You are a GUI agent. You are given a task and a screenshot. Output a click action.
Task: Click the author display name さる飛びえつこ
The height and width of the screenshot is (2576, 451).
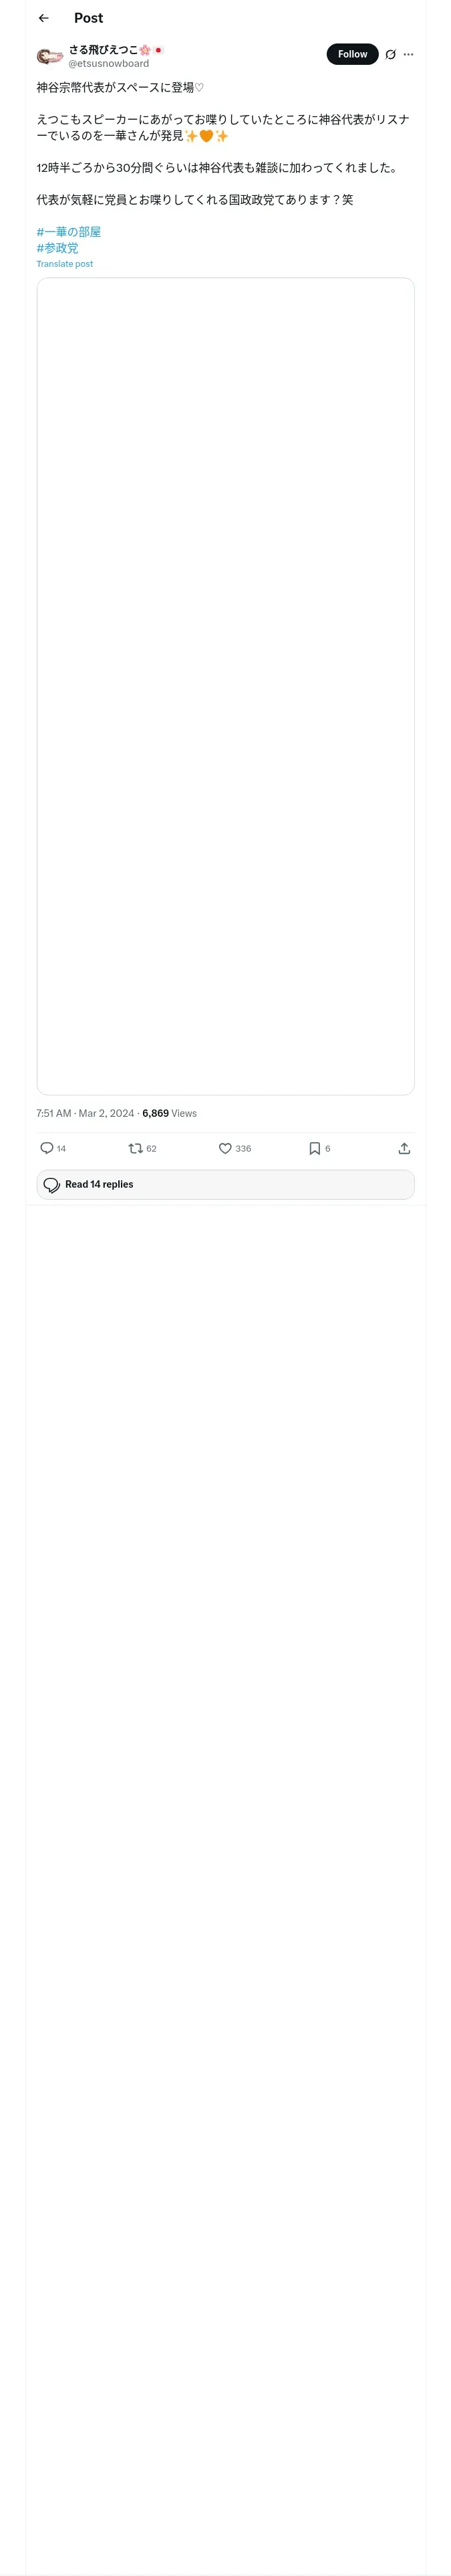pos(103,49)
